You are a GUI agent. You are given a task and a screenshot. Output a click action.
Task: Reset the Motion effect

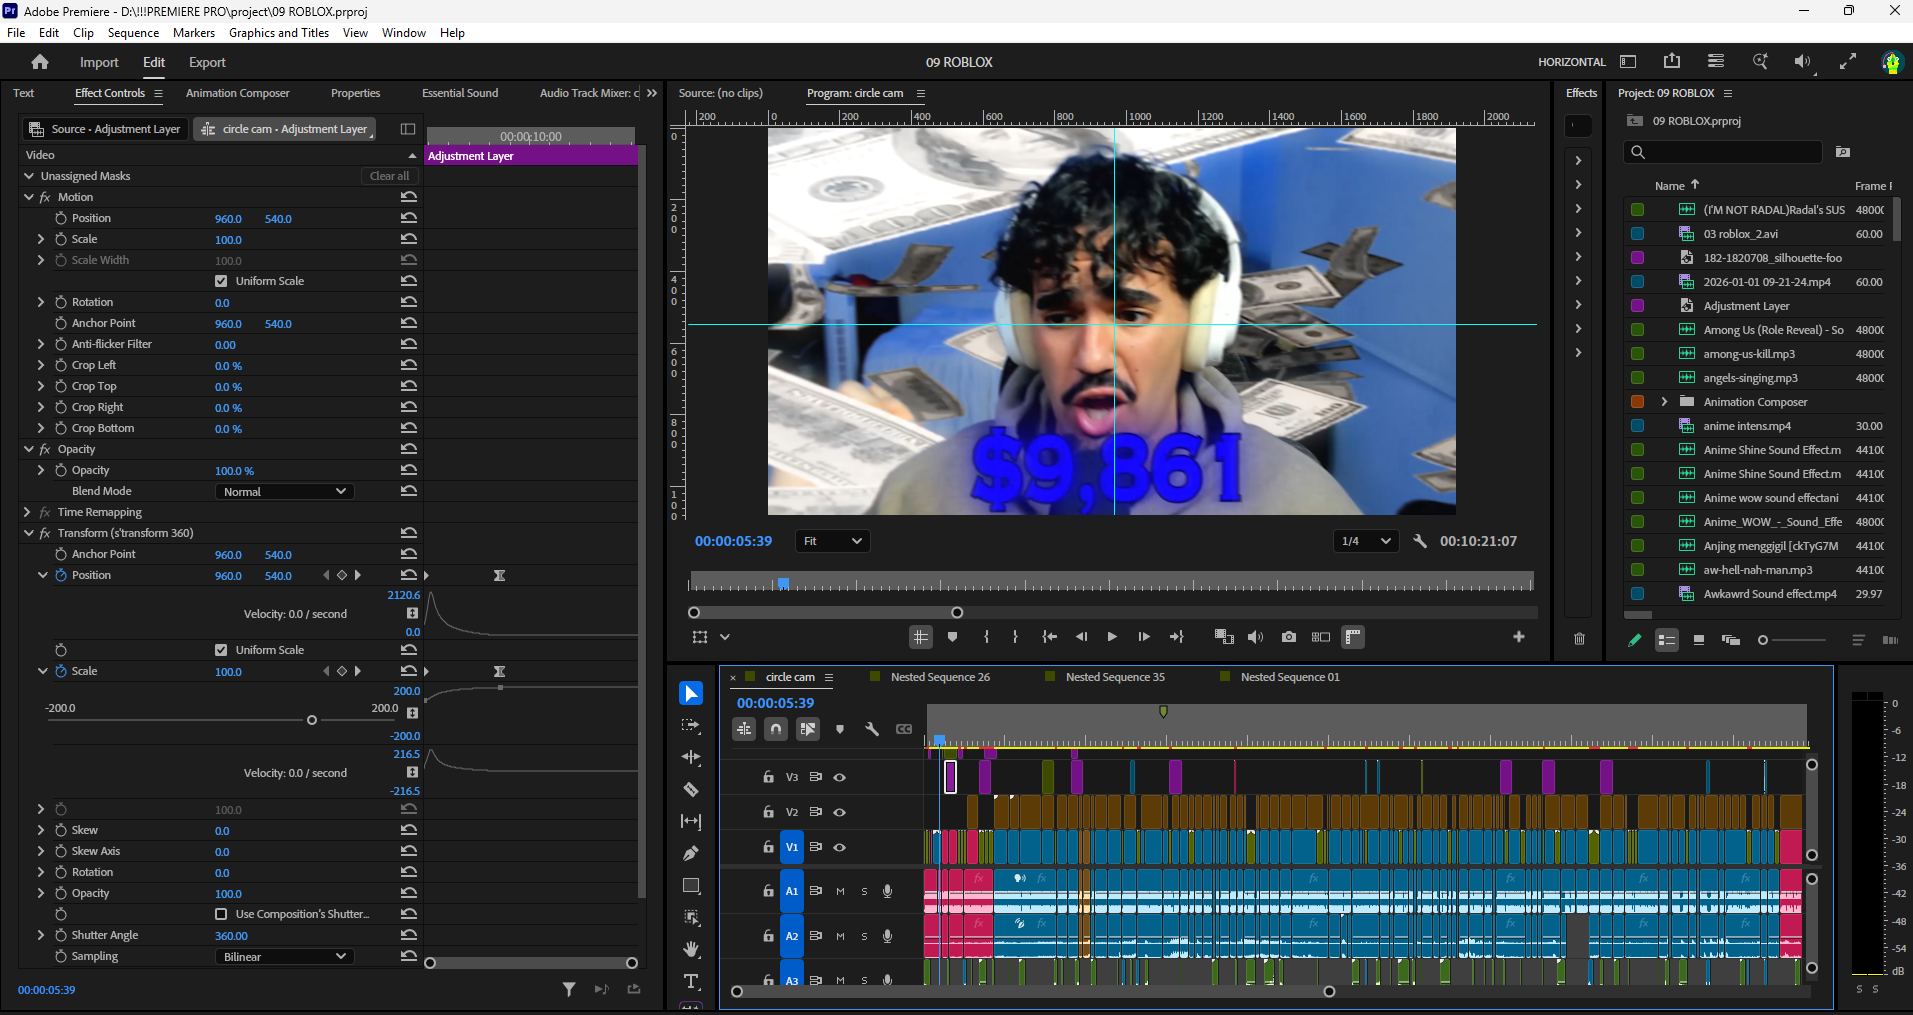click(409, 197)
